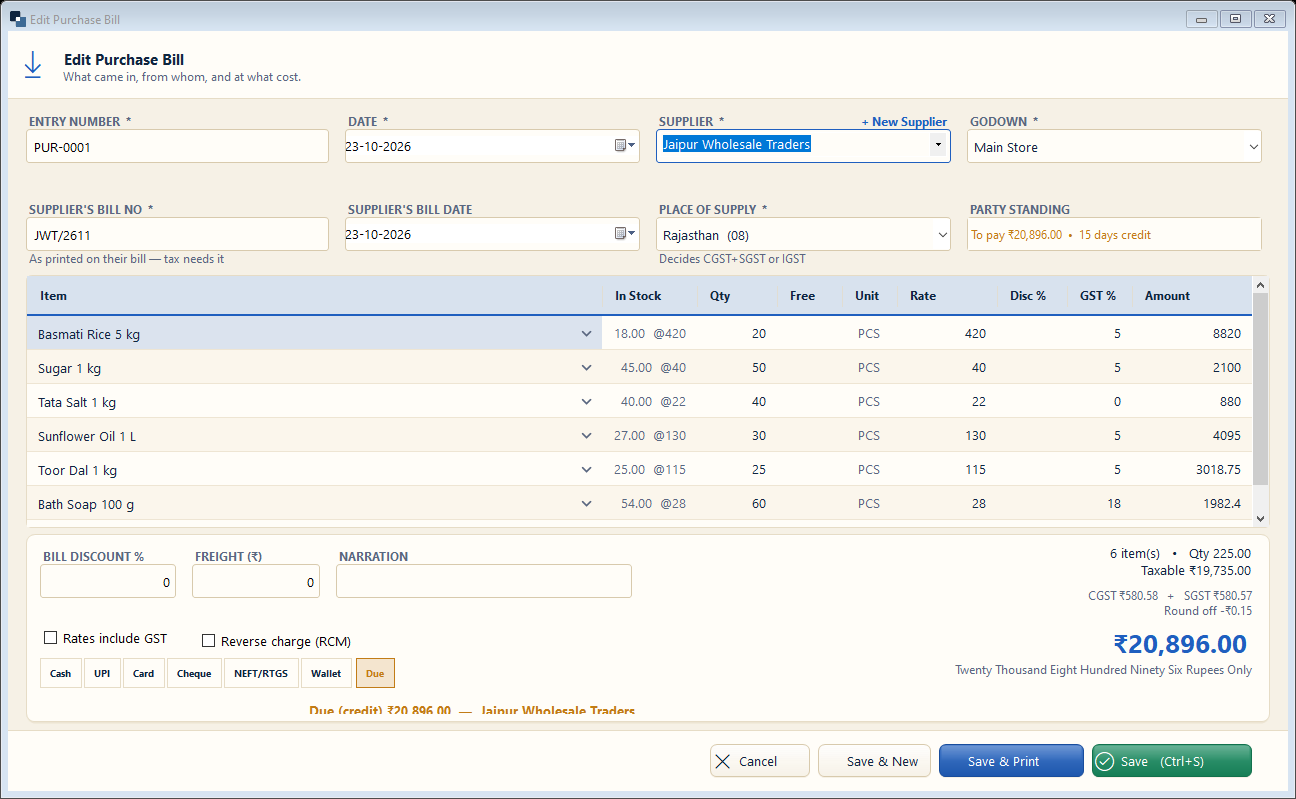
Task: Enable the Reverse charge (RCM) checkbox
Action: [x=209, y=641]
